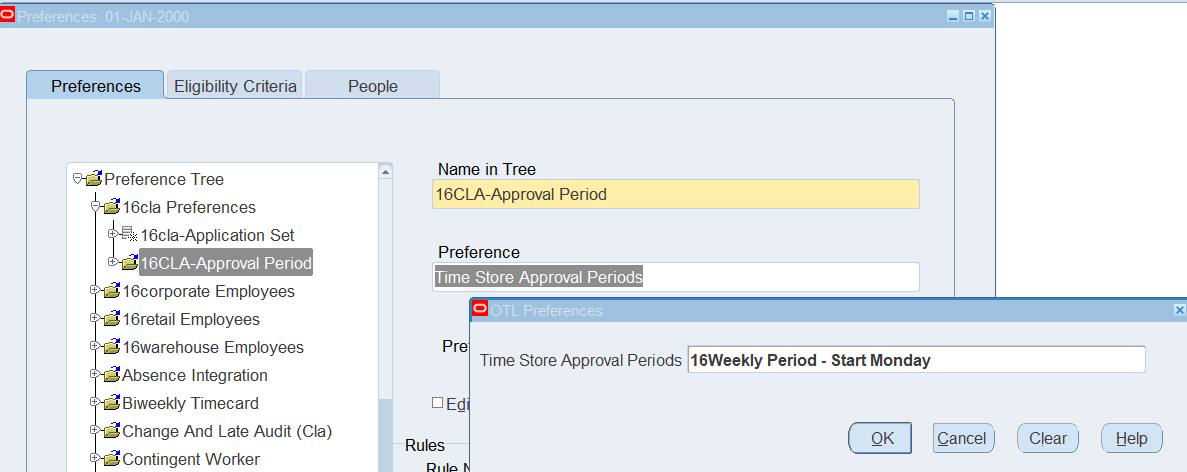Expand the 16retail Employees tree node
The image size is (1187, 472).
click(95, 319)
